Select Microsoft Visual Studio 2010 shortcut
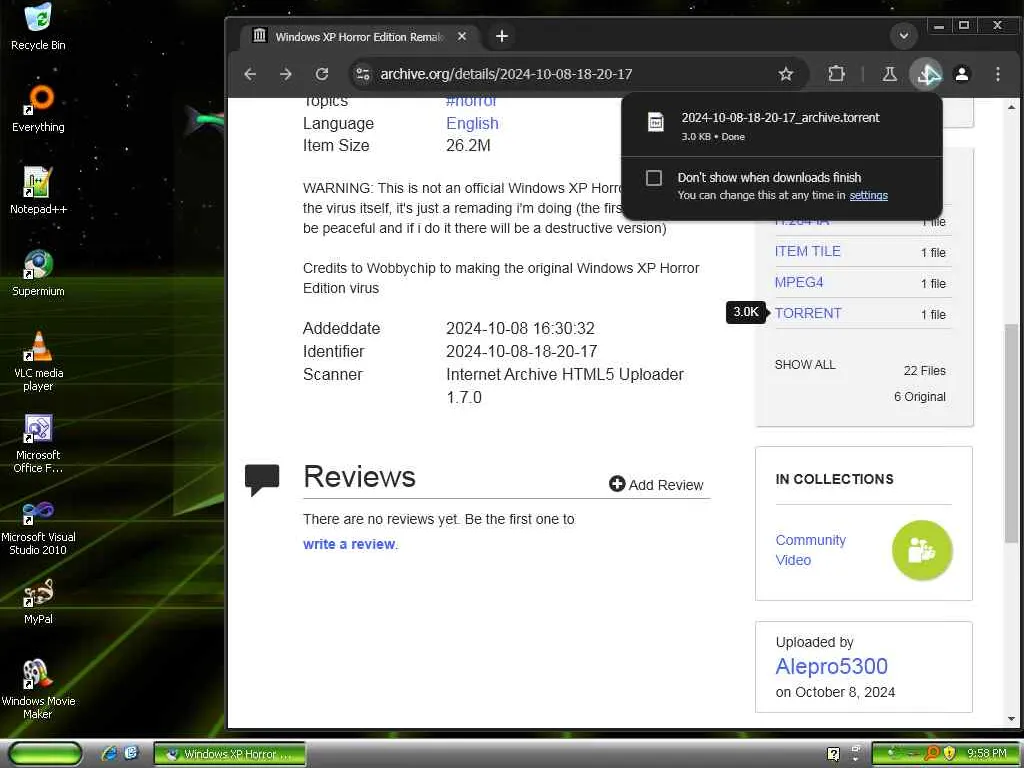The height and width of the screenshot is (768, 1024). point(38,526)
